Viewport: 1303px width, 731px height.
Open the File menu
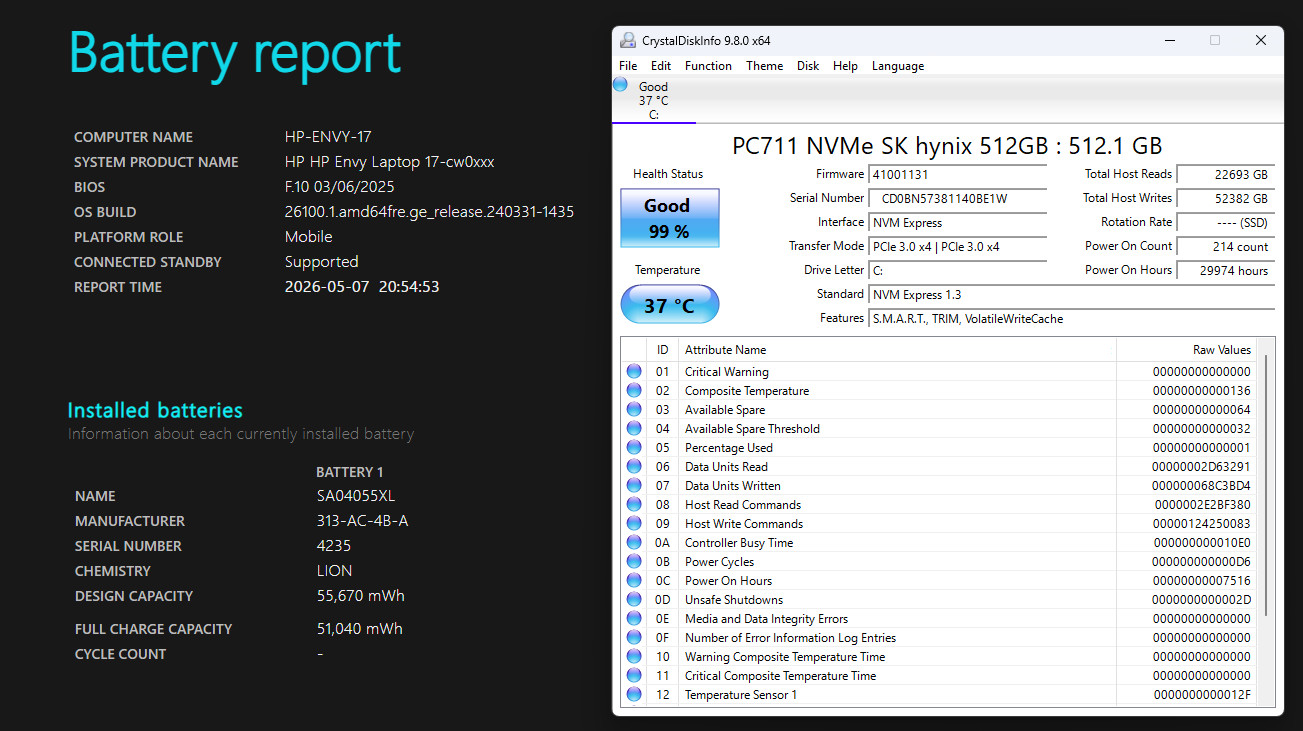(628, 66)
